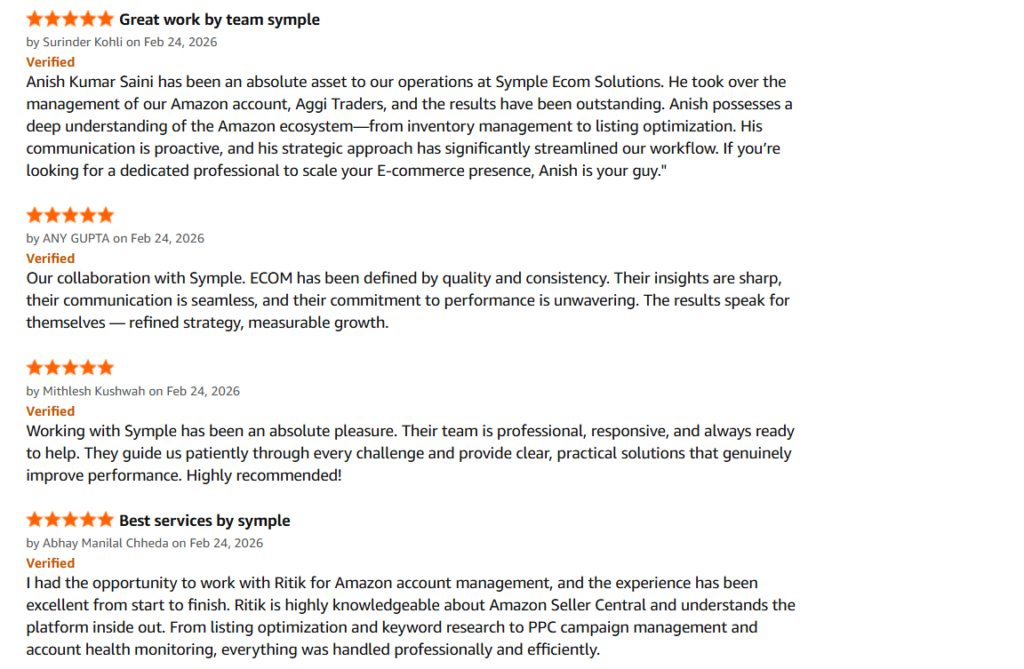Click star rating on Surinder Kohli's review

pyautogui.click(x=70, y=19)
